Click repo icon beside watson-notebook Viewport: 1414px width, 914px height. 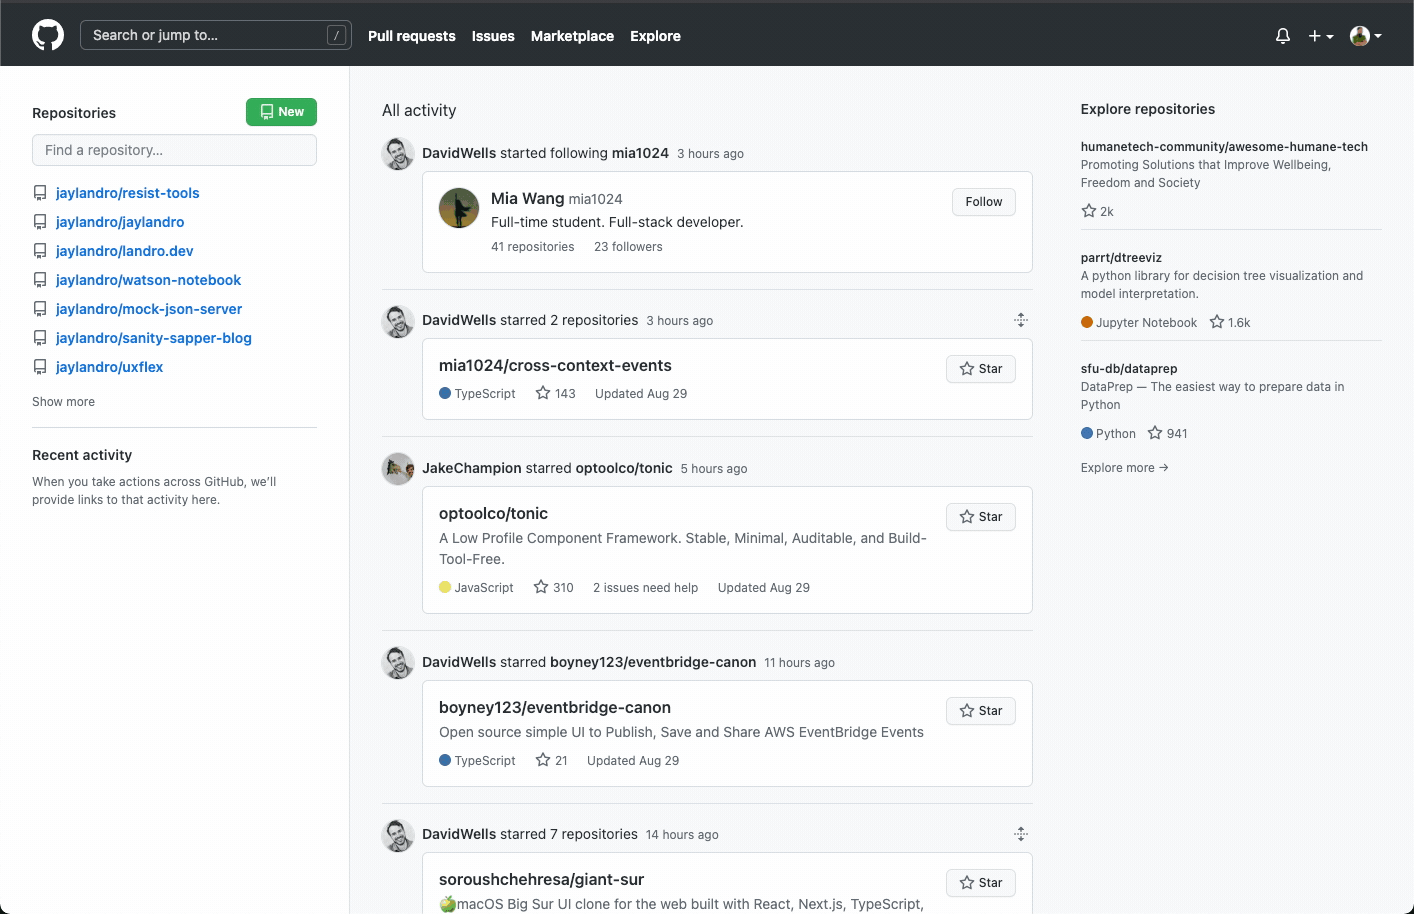coord(40,280)
